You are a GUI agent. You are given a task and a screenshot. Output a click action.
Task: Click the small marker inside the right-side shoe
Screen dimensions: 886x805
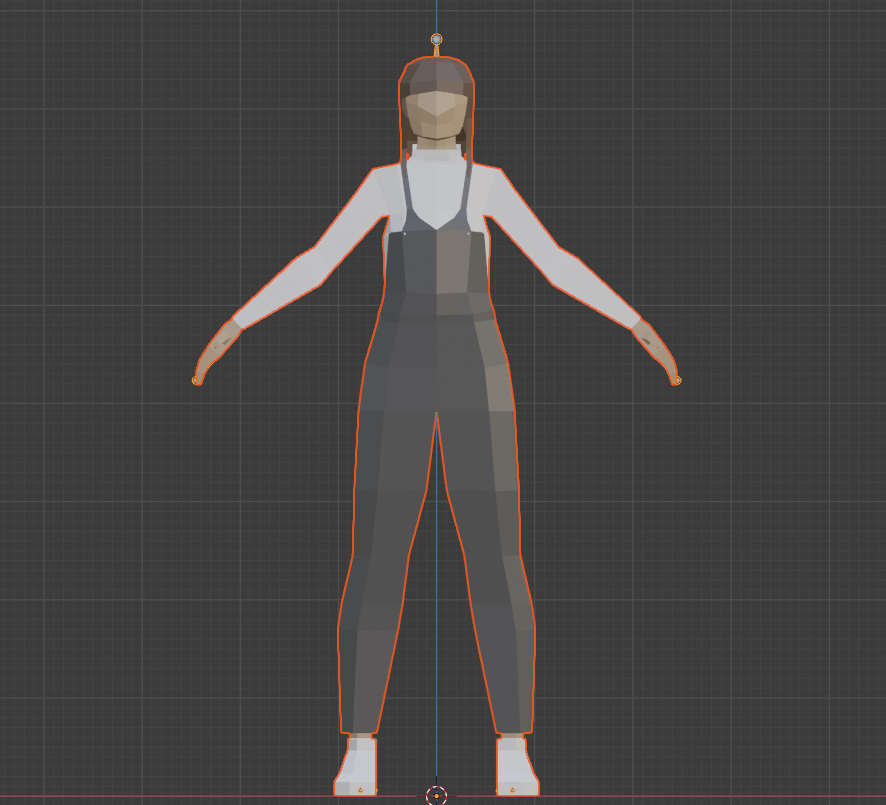point(512,790)
